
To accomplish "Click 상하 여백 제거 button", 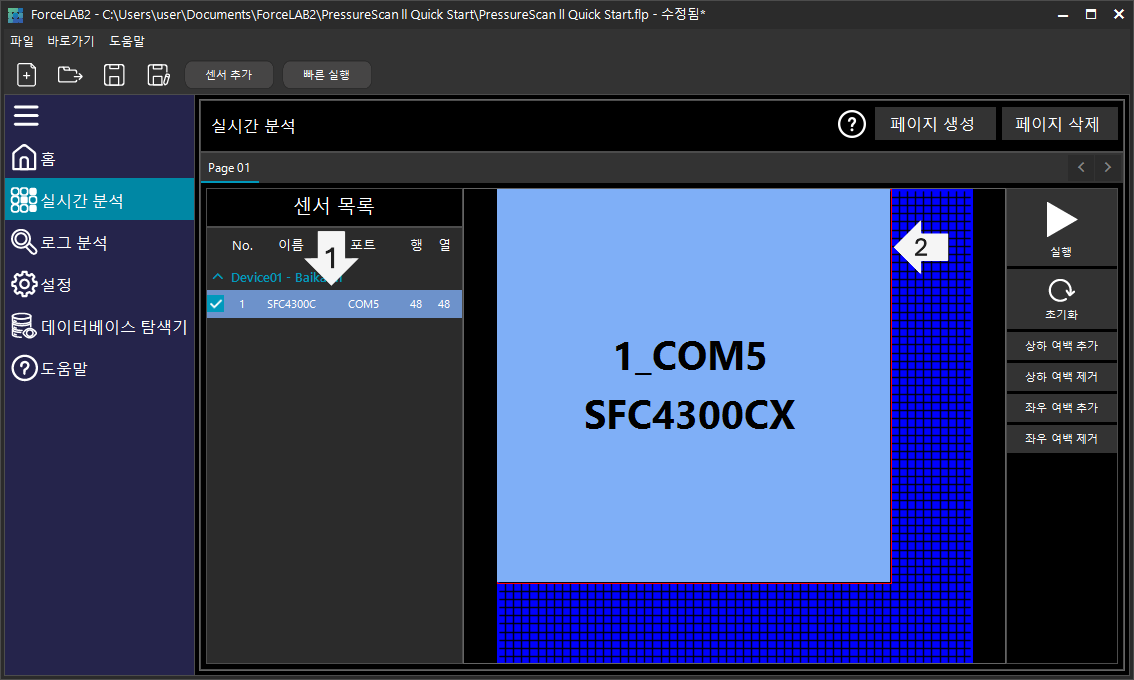I will click(1061, 377).
